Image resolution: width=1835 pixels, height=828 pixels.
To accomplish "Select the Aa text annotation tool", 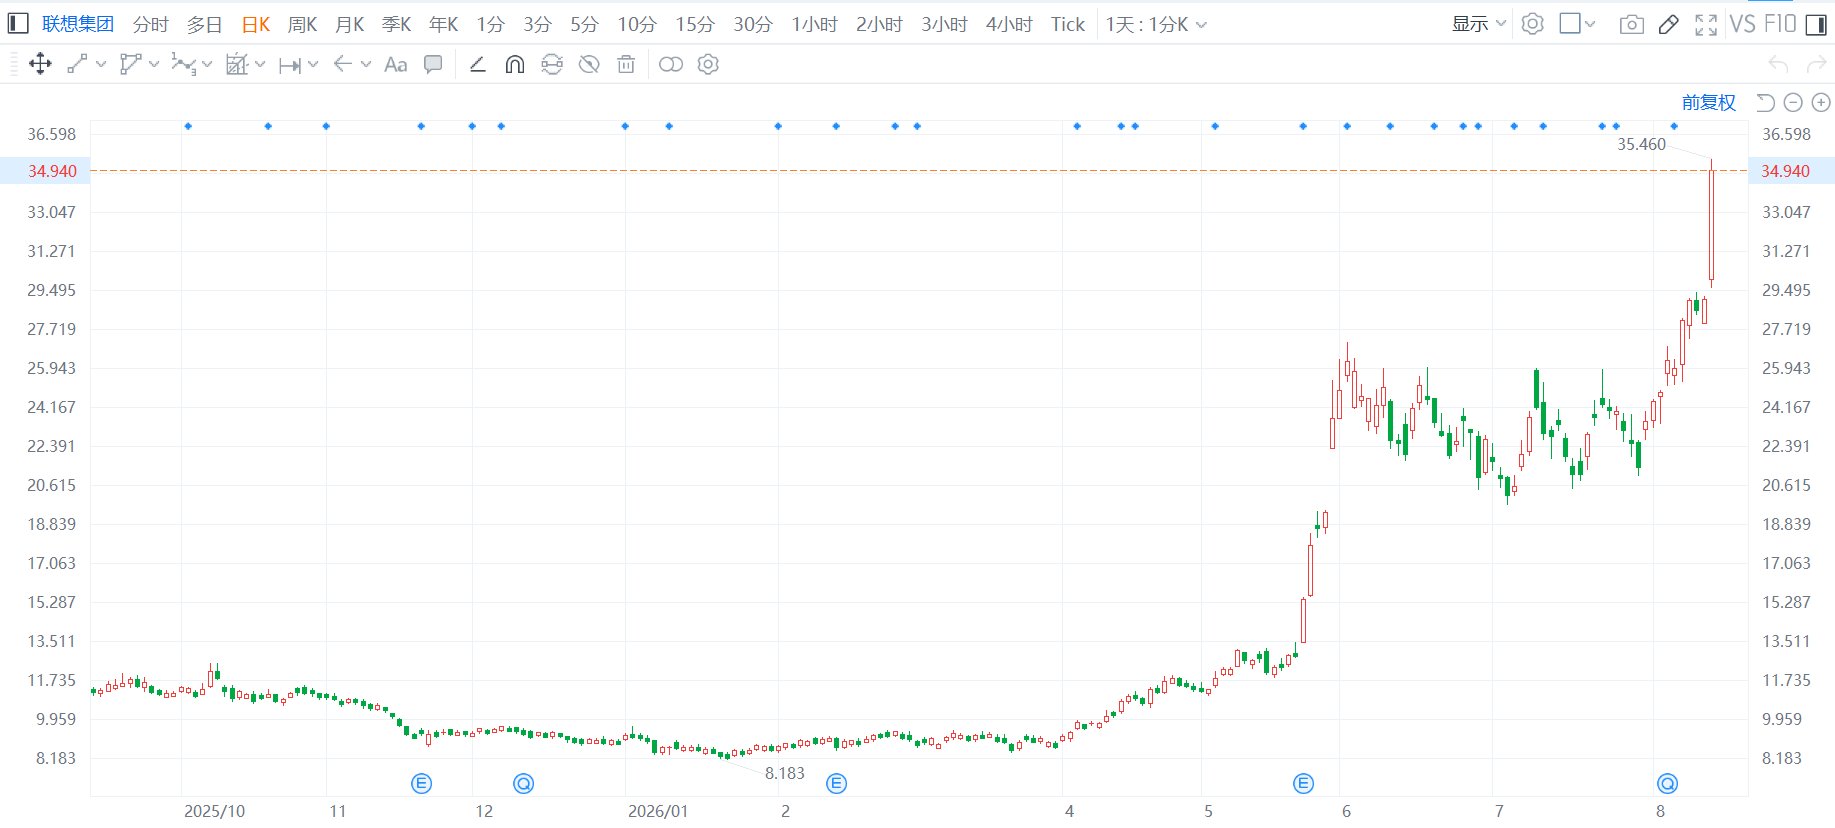I will [396, 65].
